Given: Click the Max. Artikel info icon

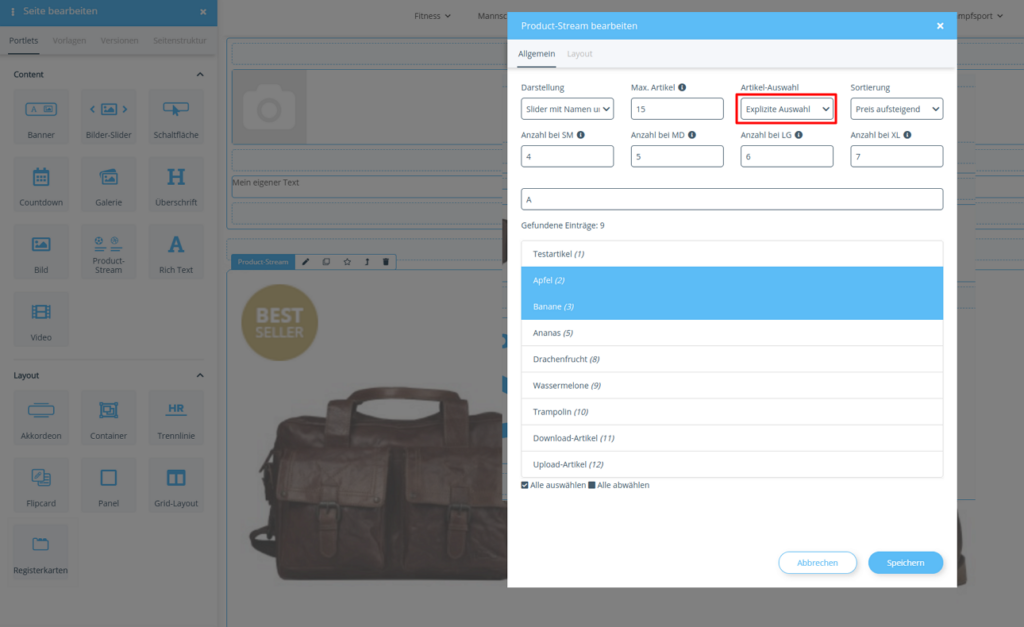Looking at the screenshot, I should 682,88.
